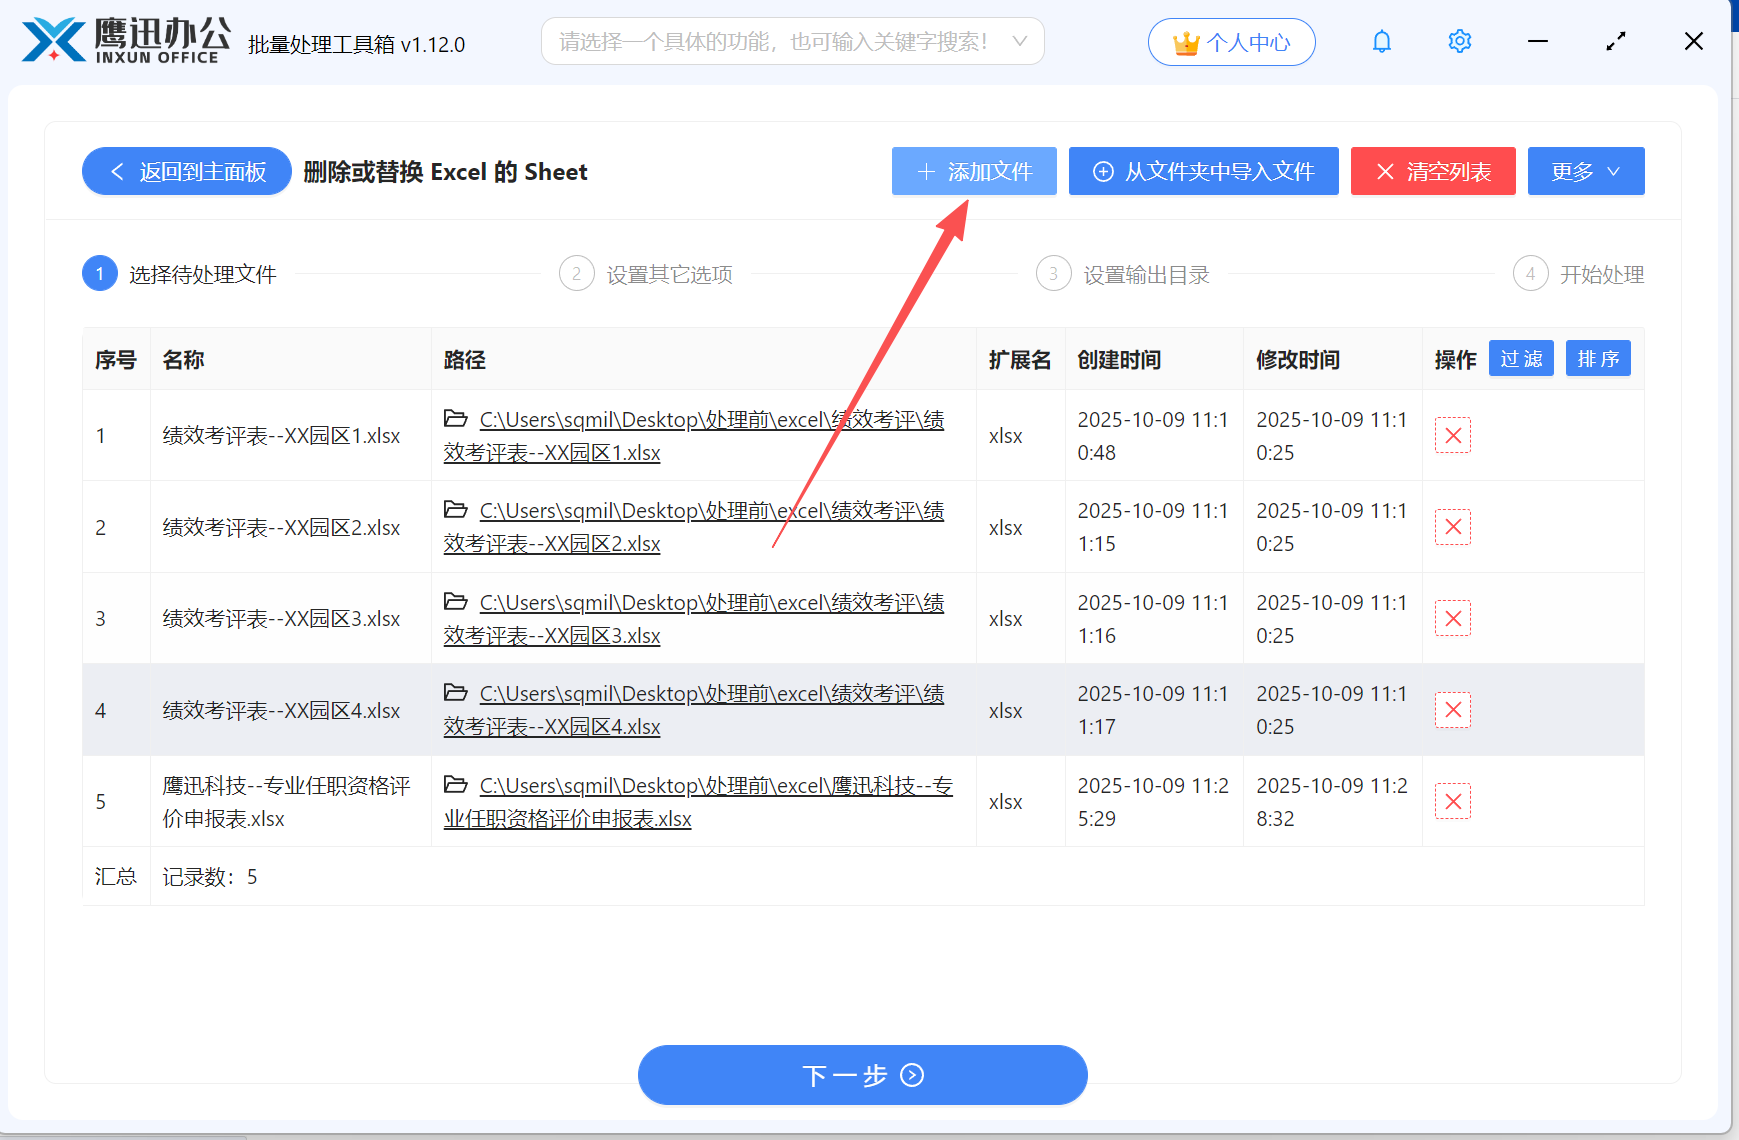Image resolution: width=1739 pixels, height=1140 pixels.
Task: Expand the chevron in 返回到主面板 button
Action: (116, 171)
